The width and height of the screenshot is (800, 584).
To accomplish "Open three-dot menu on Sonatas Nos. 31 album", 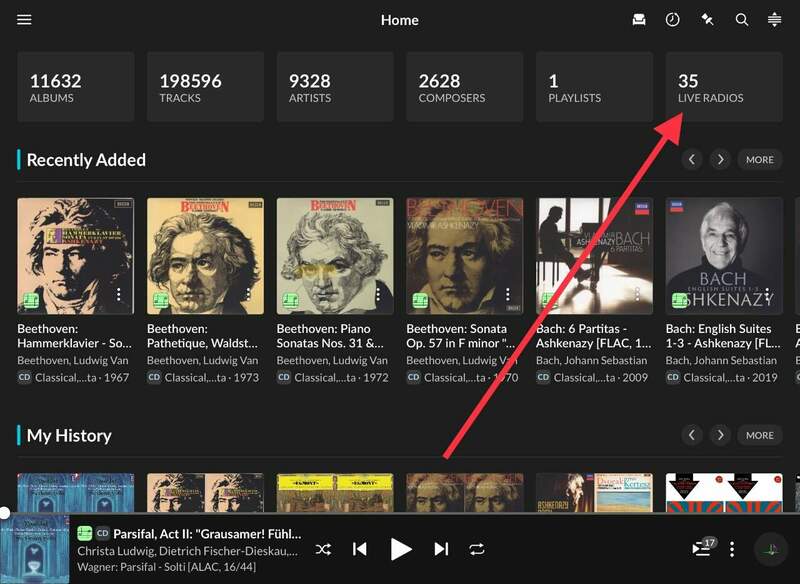I will pos(378,294).
